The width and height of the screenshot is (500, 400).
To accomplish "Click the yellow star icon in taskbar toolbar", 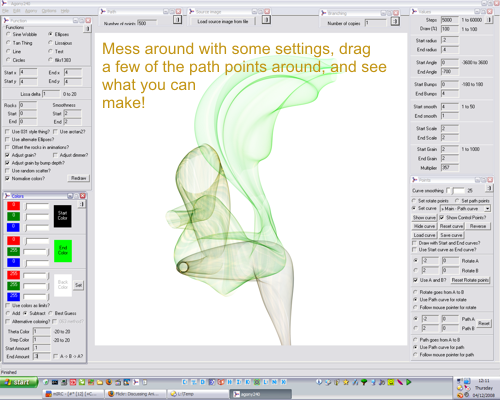I will 346,382.
